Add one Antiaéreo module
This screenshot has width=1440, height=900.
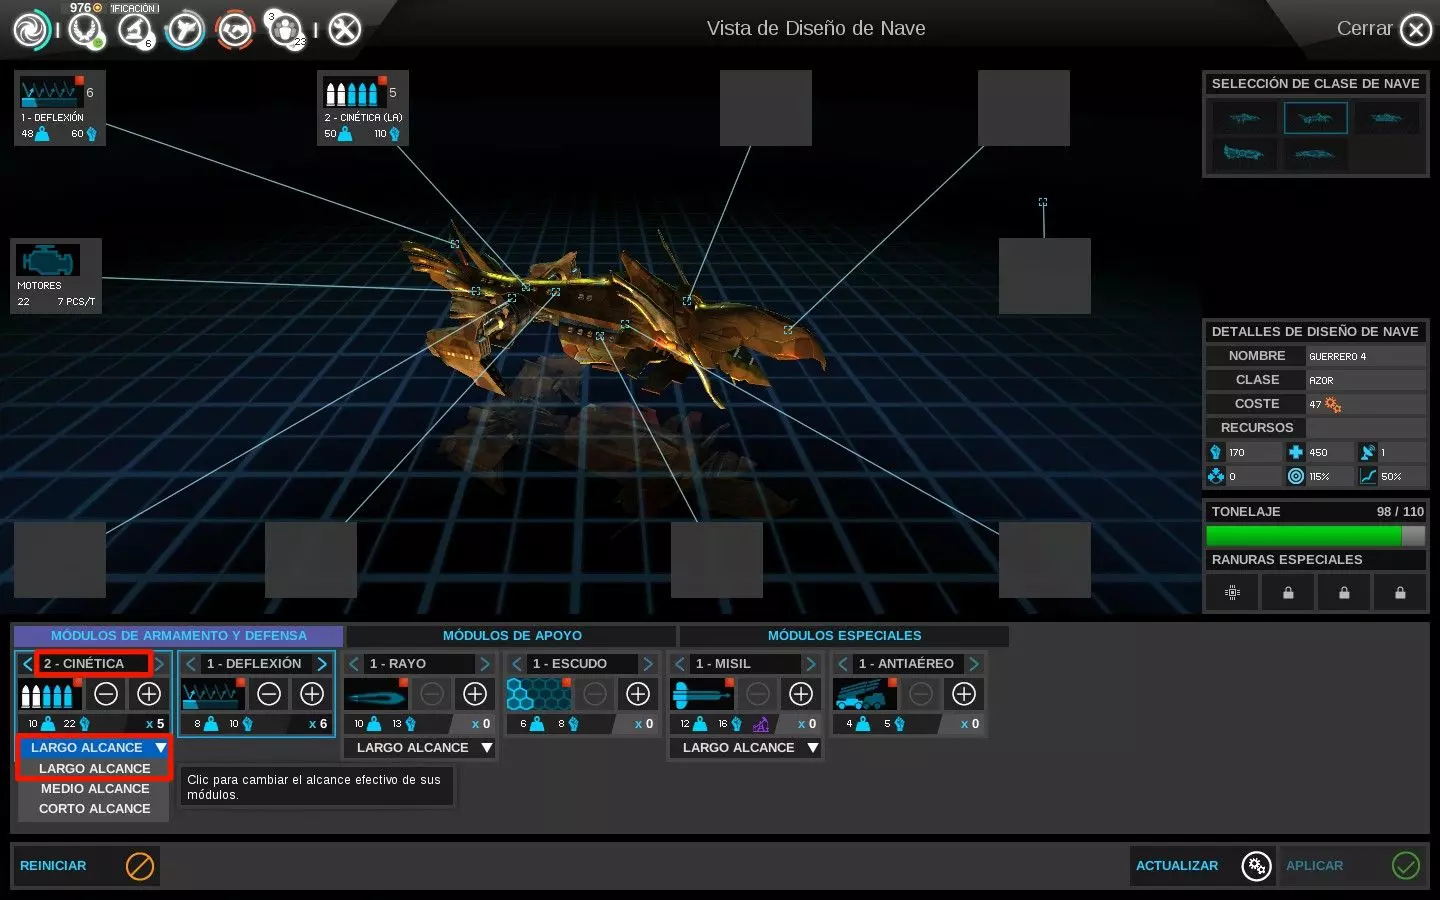click(964, 694)
